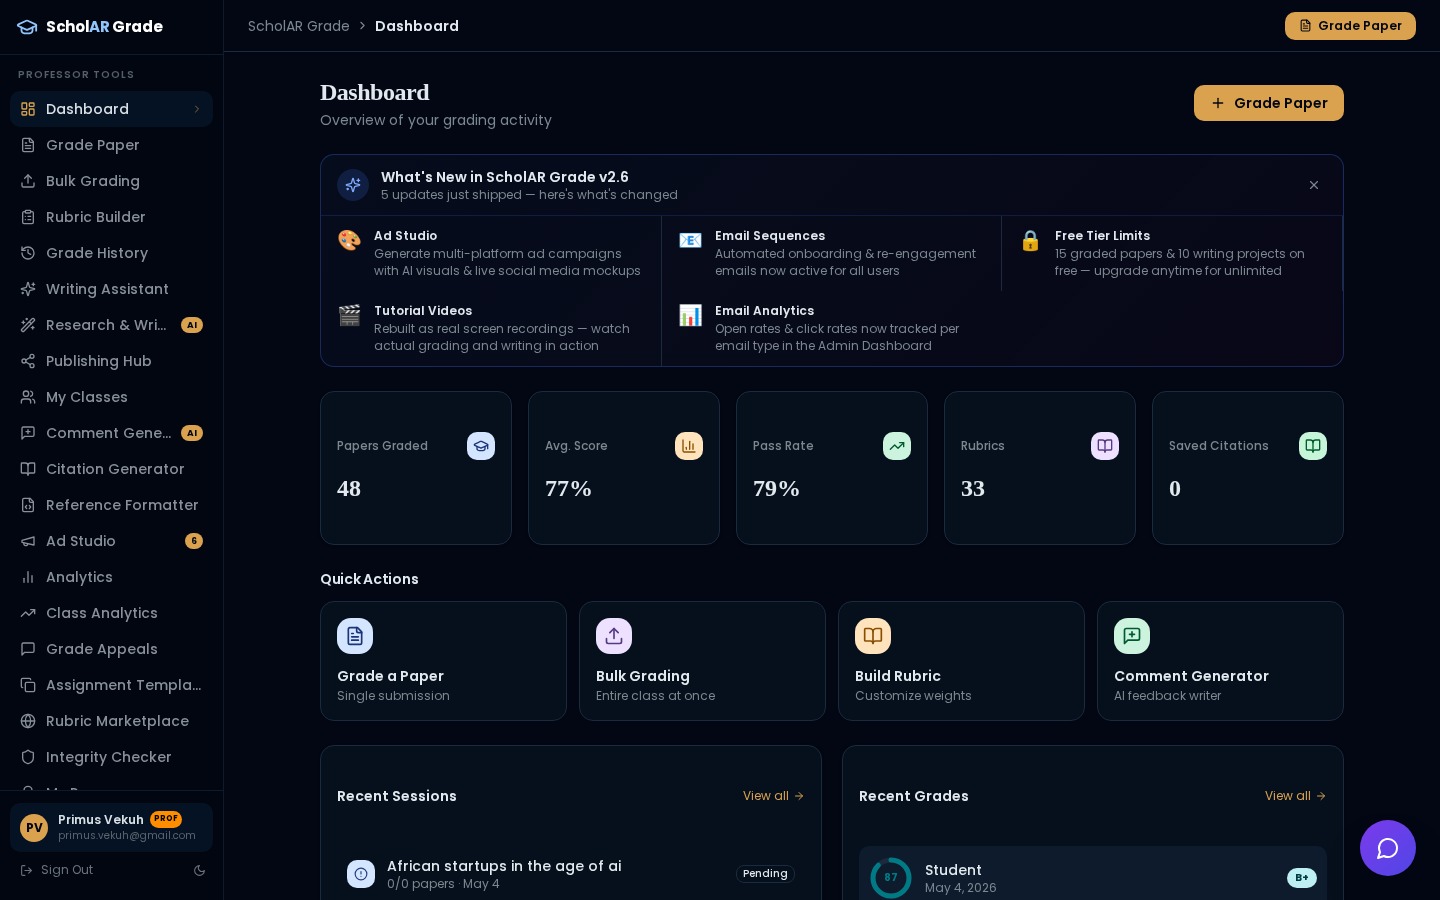Click the Email Sequences envelope emoji
This screenshot has height=900, width=1440.
(690, 240)
